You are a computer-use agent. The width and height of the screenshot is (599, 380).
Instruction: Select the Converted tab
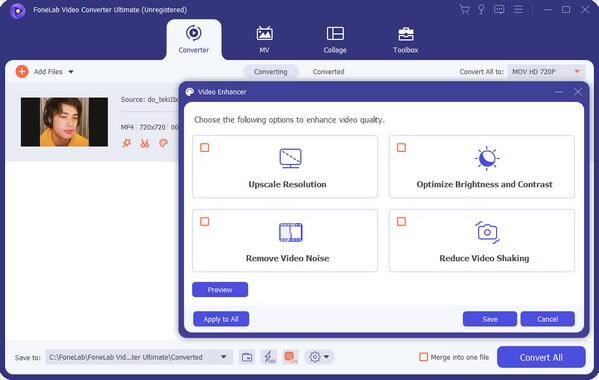329,72
